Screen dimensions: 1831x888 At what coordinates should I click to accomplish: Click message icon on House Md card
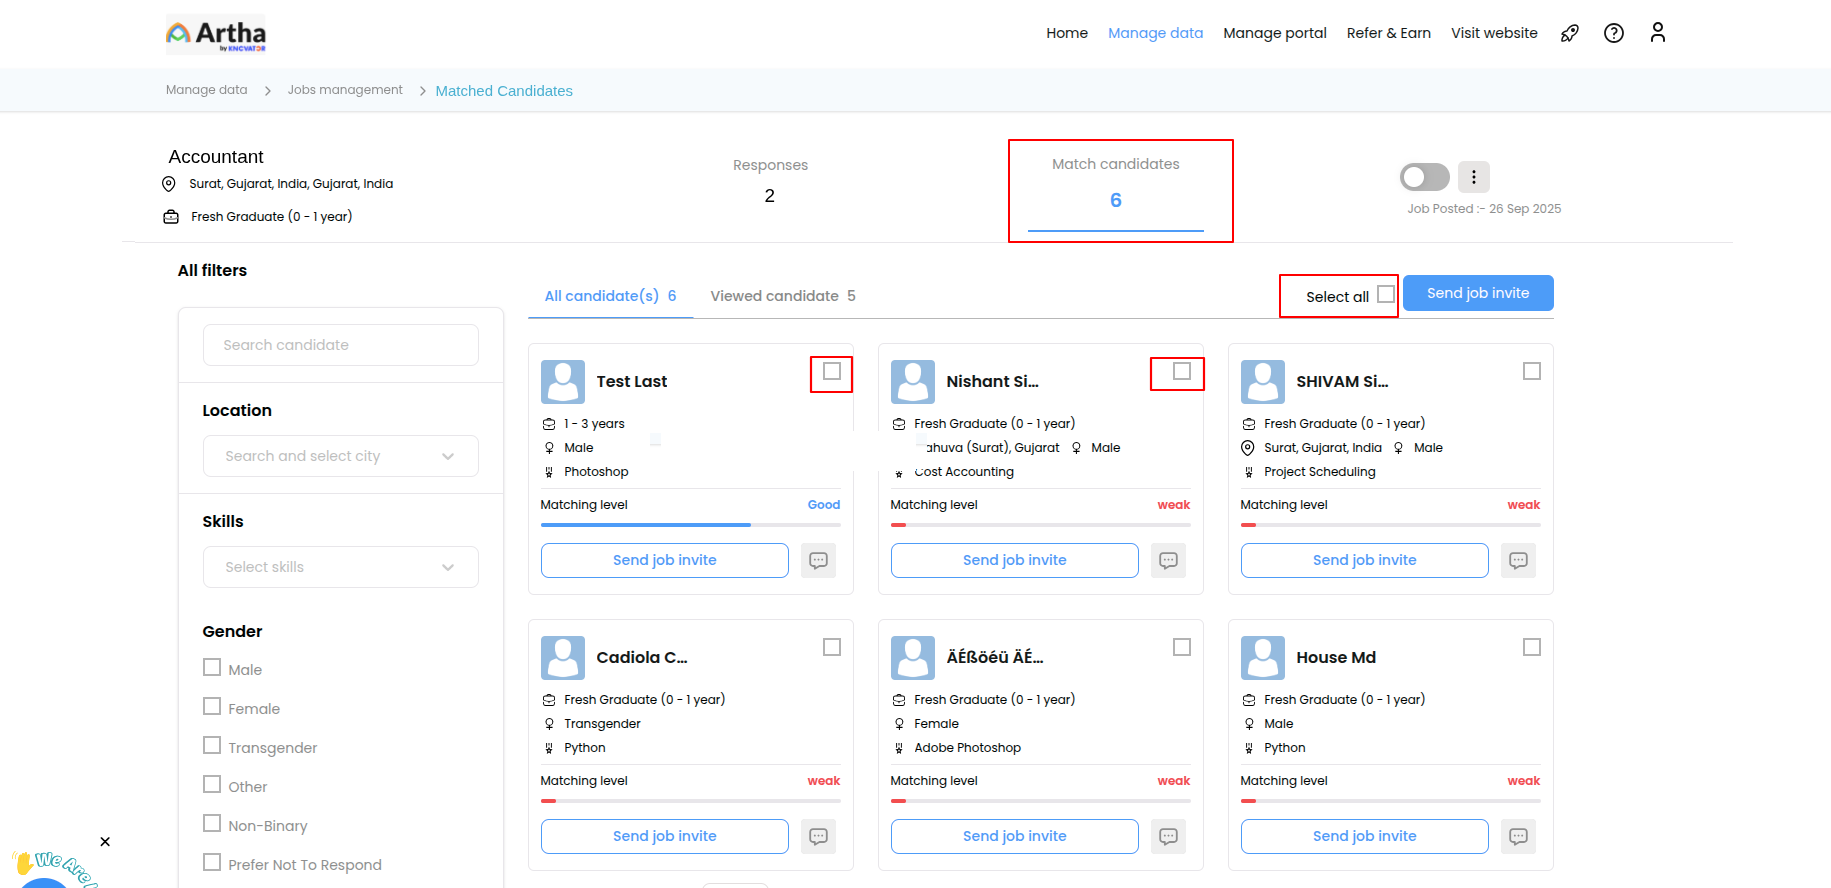click(1518, 836)
